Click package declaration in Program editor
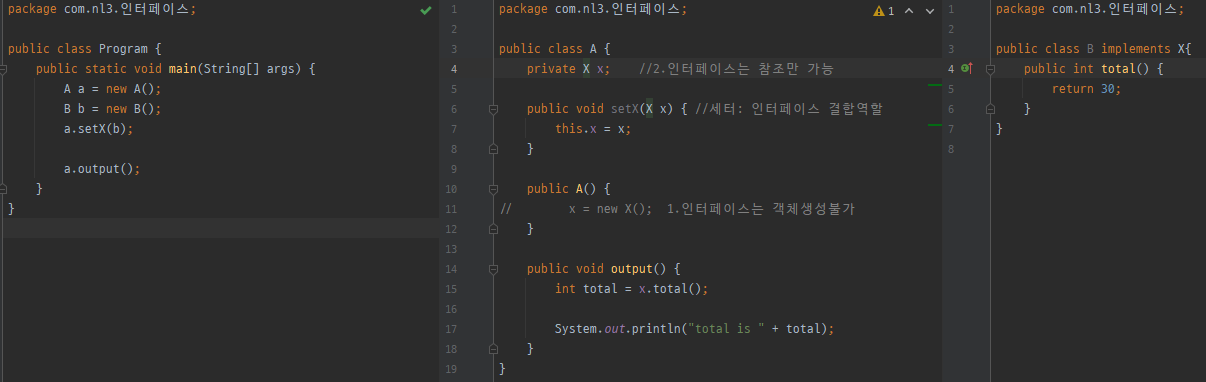This screenshot has width=1206, height=382. tap(102, 9)
